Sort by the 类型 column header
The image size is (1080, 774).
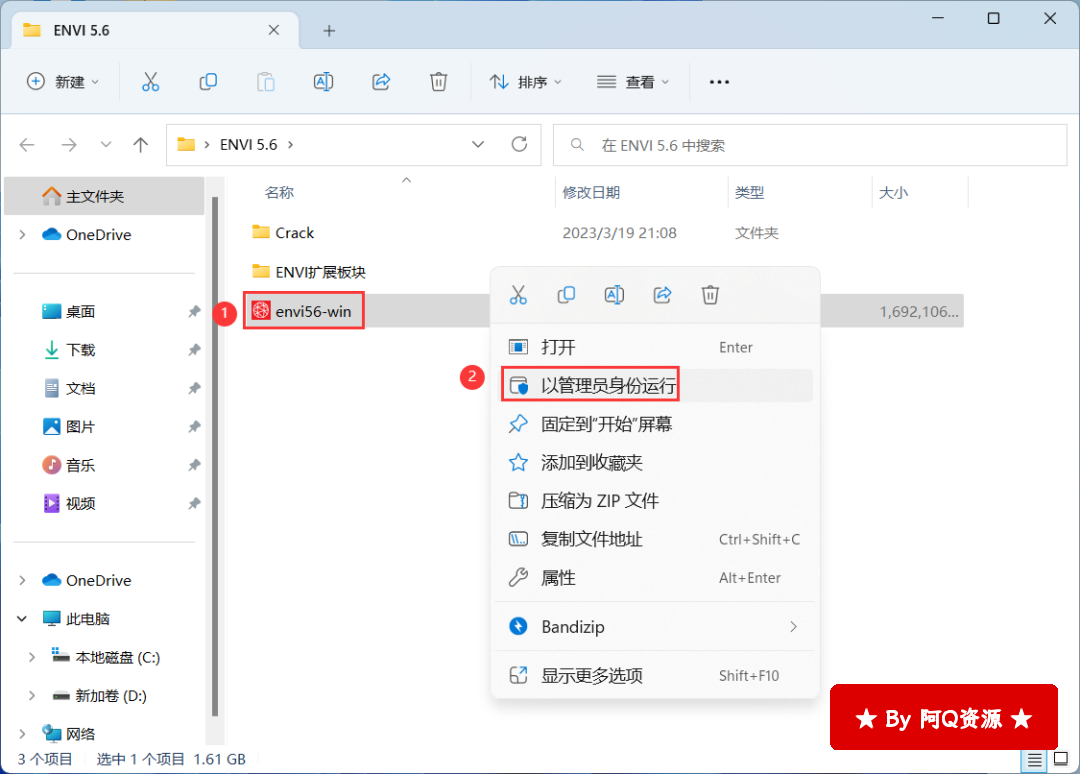coord(749,193)
